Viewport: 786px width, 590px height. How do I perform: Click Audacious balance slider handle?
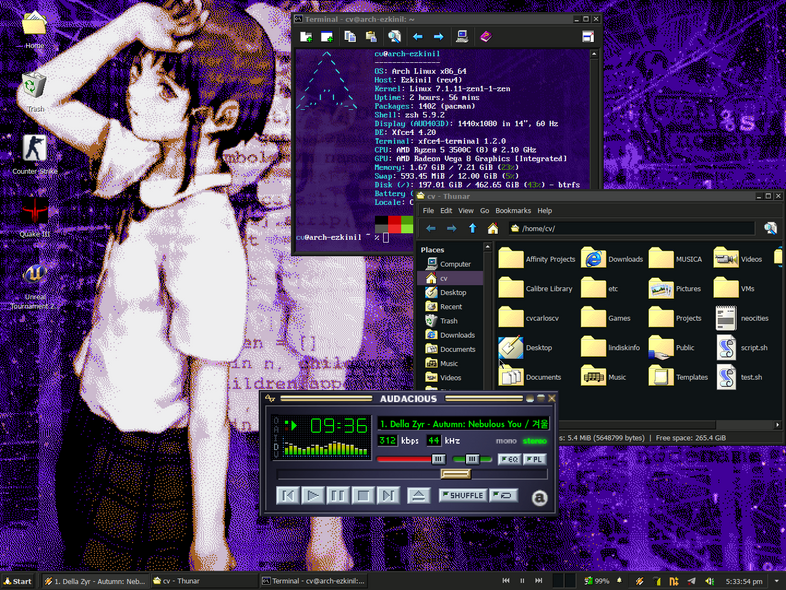[472, 459]
